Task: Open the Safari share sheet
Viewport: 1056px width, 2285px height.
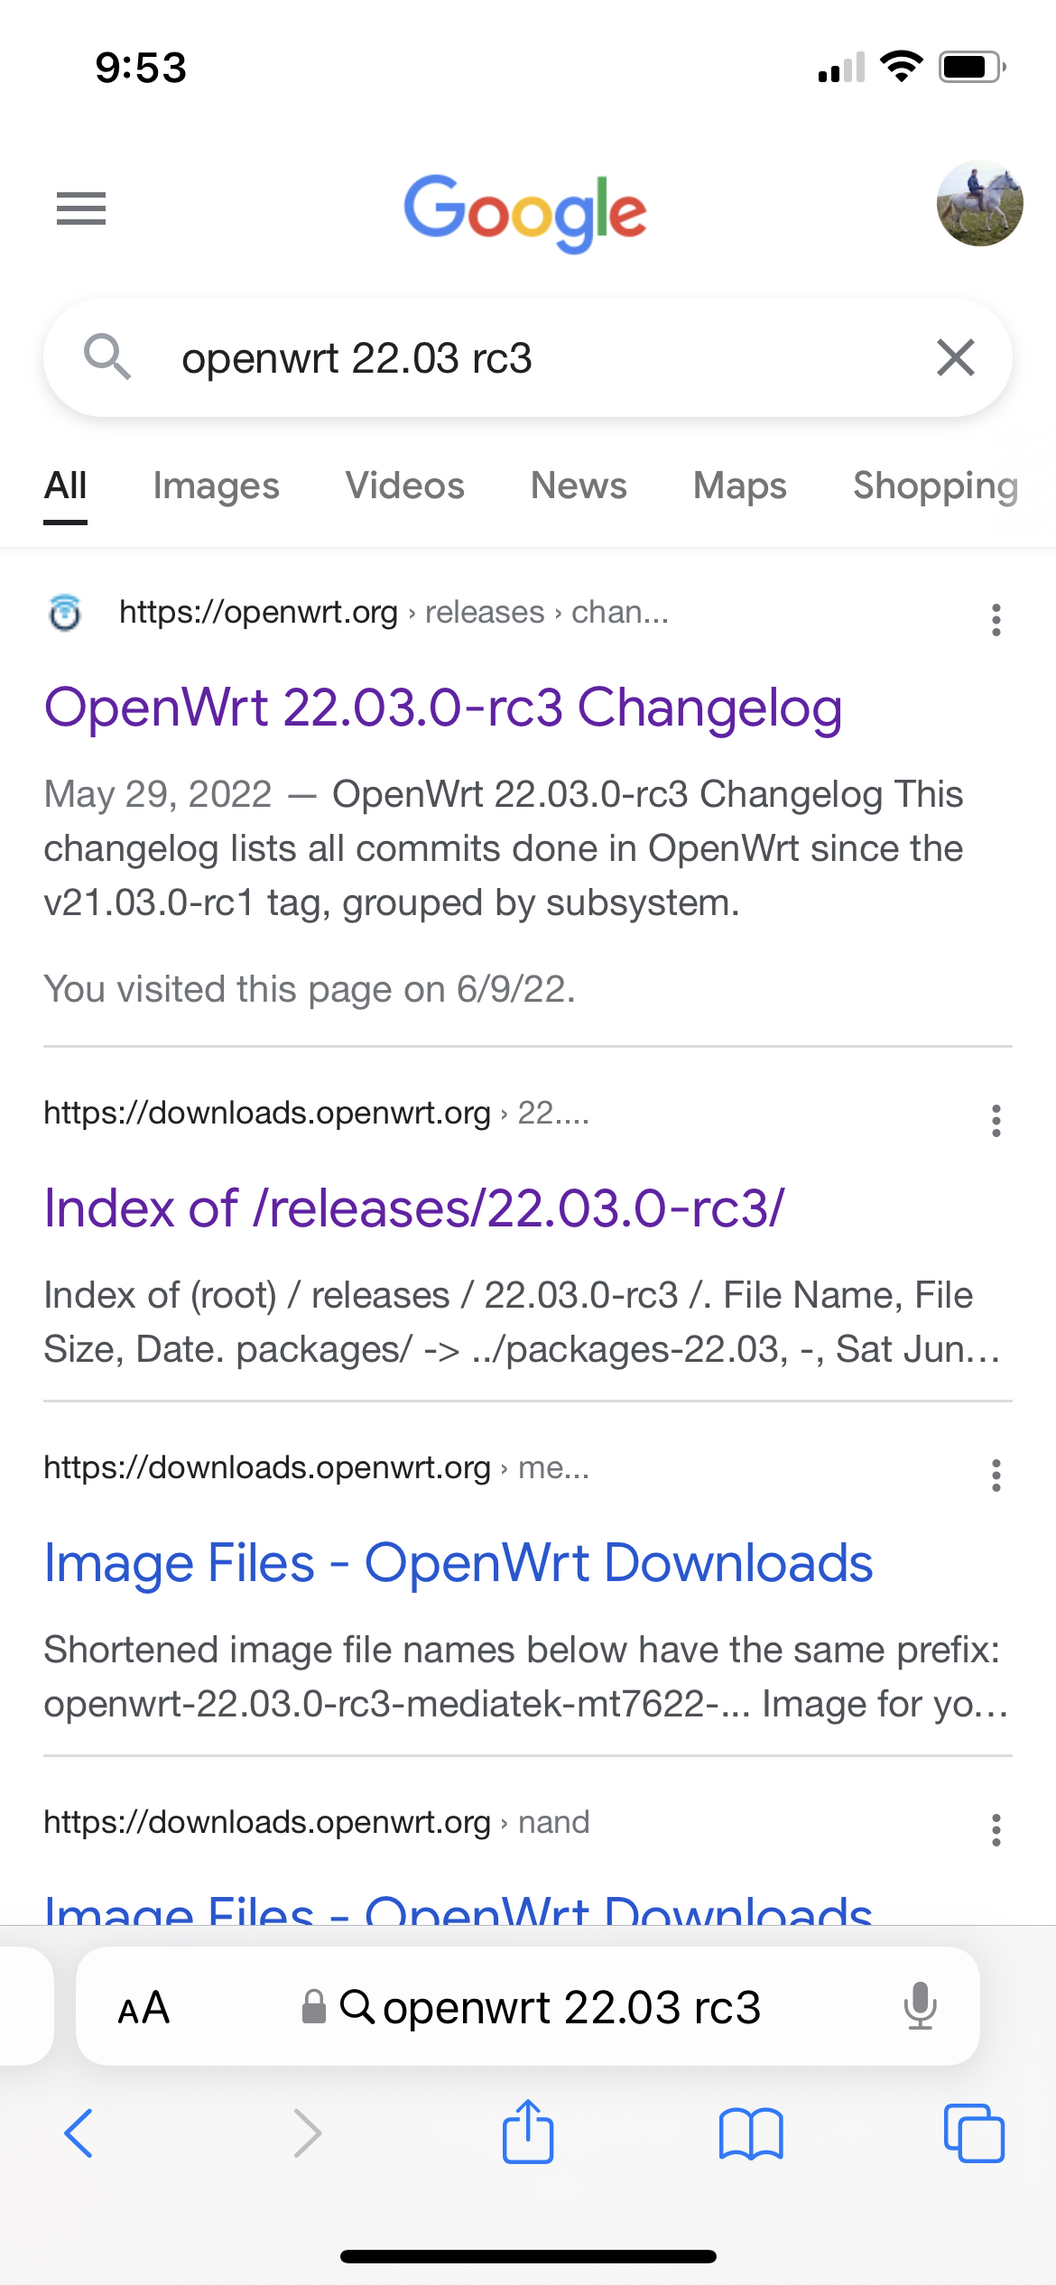Action: click(528, 2131)
